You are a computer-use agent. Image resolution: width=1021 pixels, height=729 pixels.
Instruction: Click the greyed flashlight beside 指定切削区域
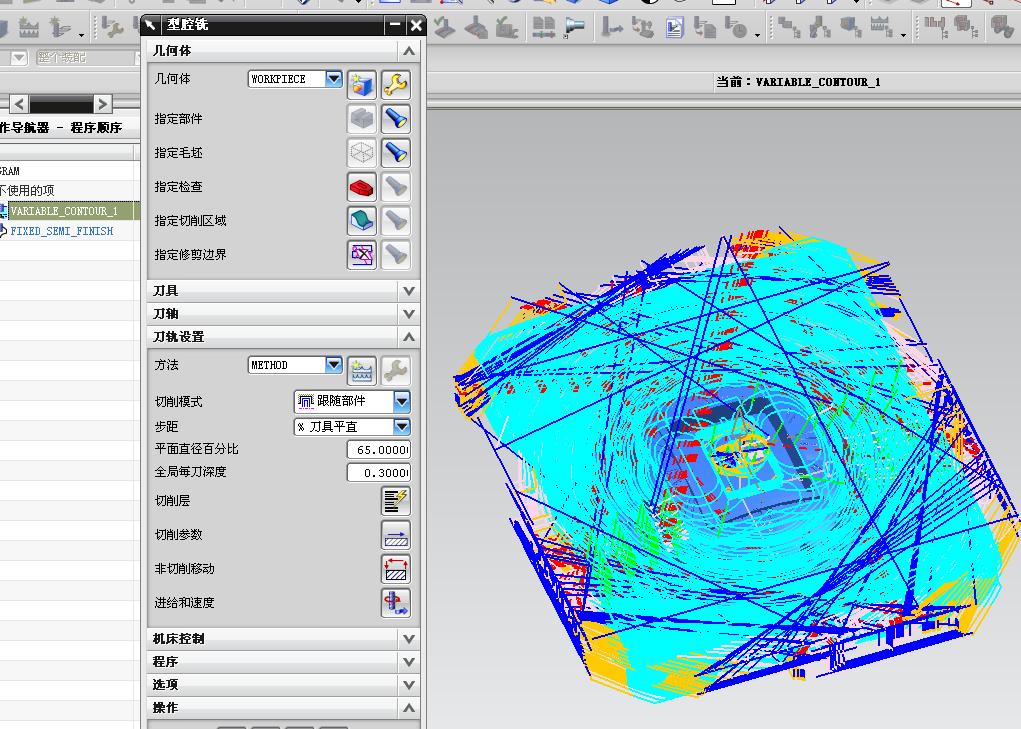click(x=396, y=221)
